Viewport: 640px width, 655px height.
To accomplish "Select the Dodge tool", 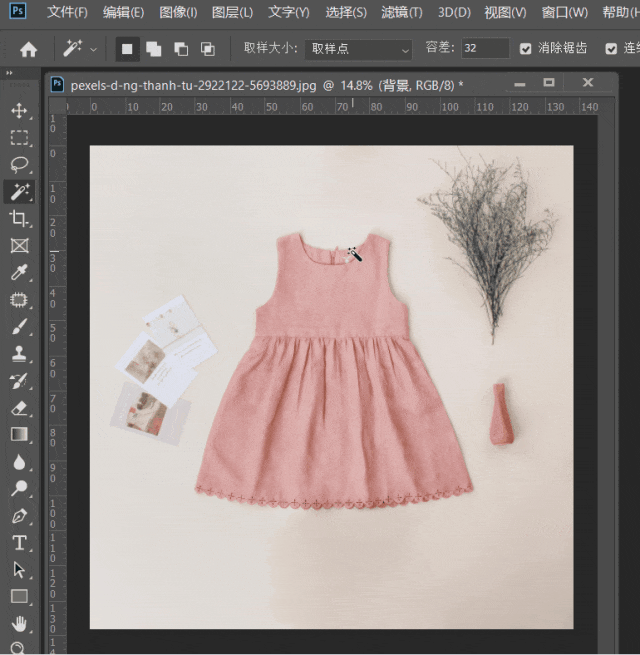I will click(x=19, y=488).
